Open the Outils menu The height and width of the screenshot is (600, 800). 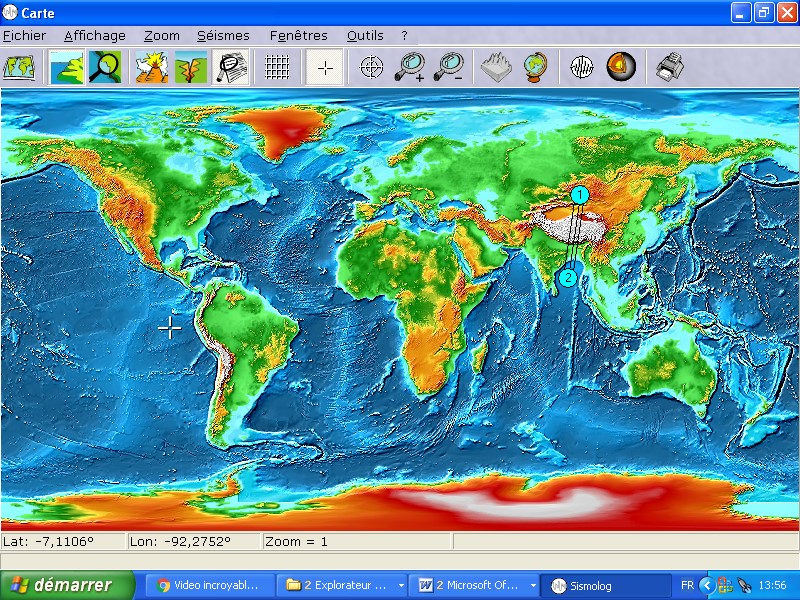[x=365, y=36]
